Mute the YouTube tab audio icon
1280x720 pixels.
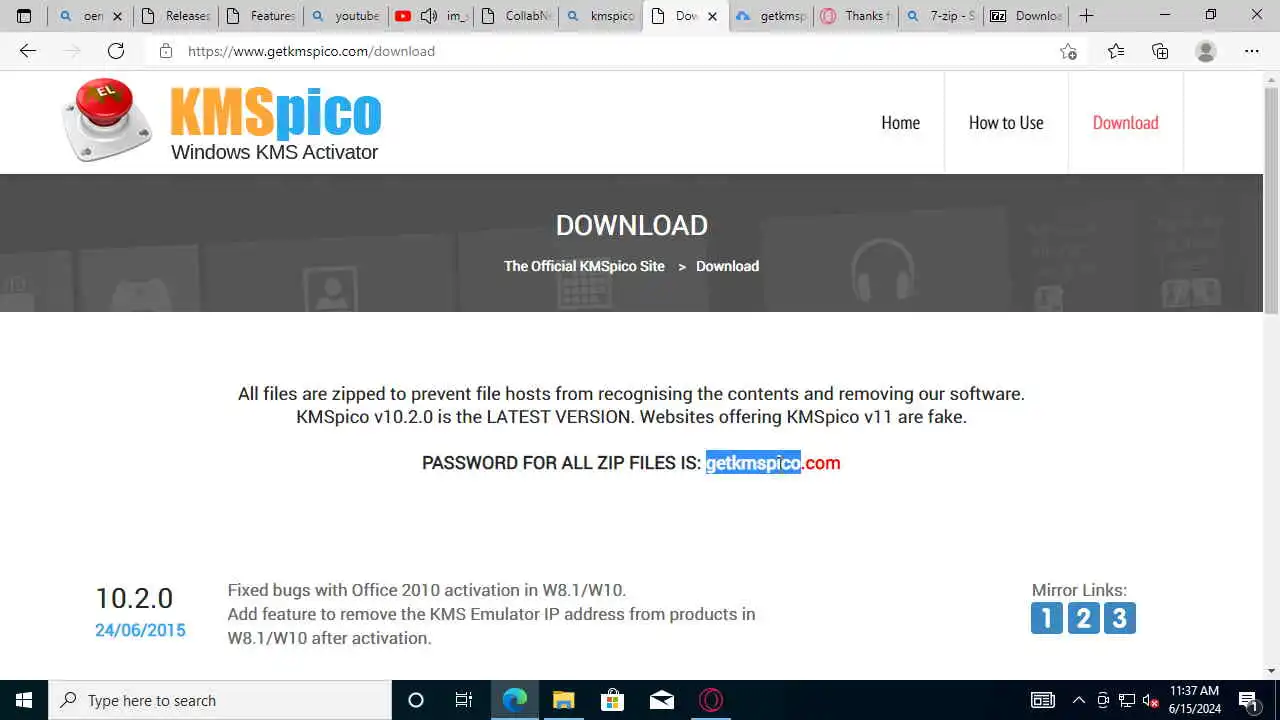[429, 16]
